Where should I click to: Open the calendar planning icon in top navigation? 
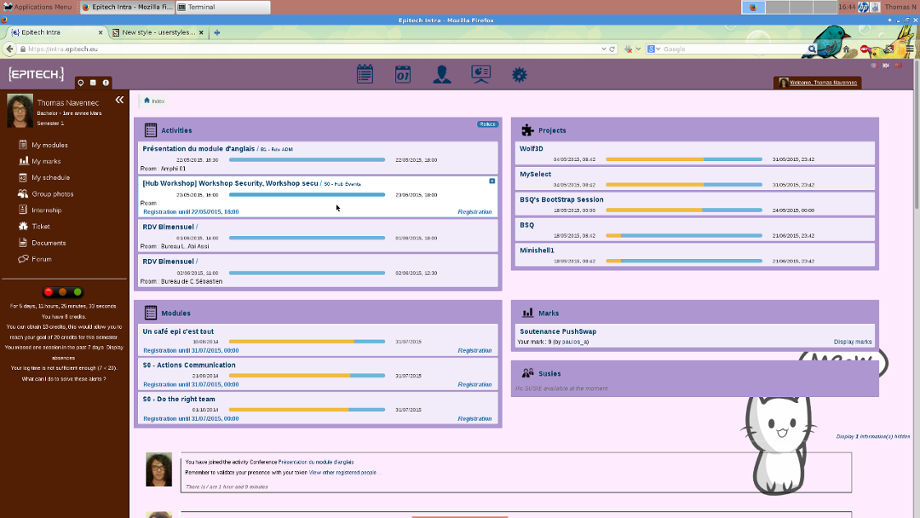[x=402, y=74]
